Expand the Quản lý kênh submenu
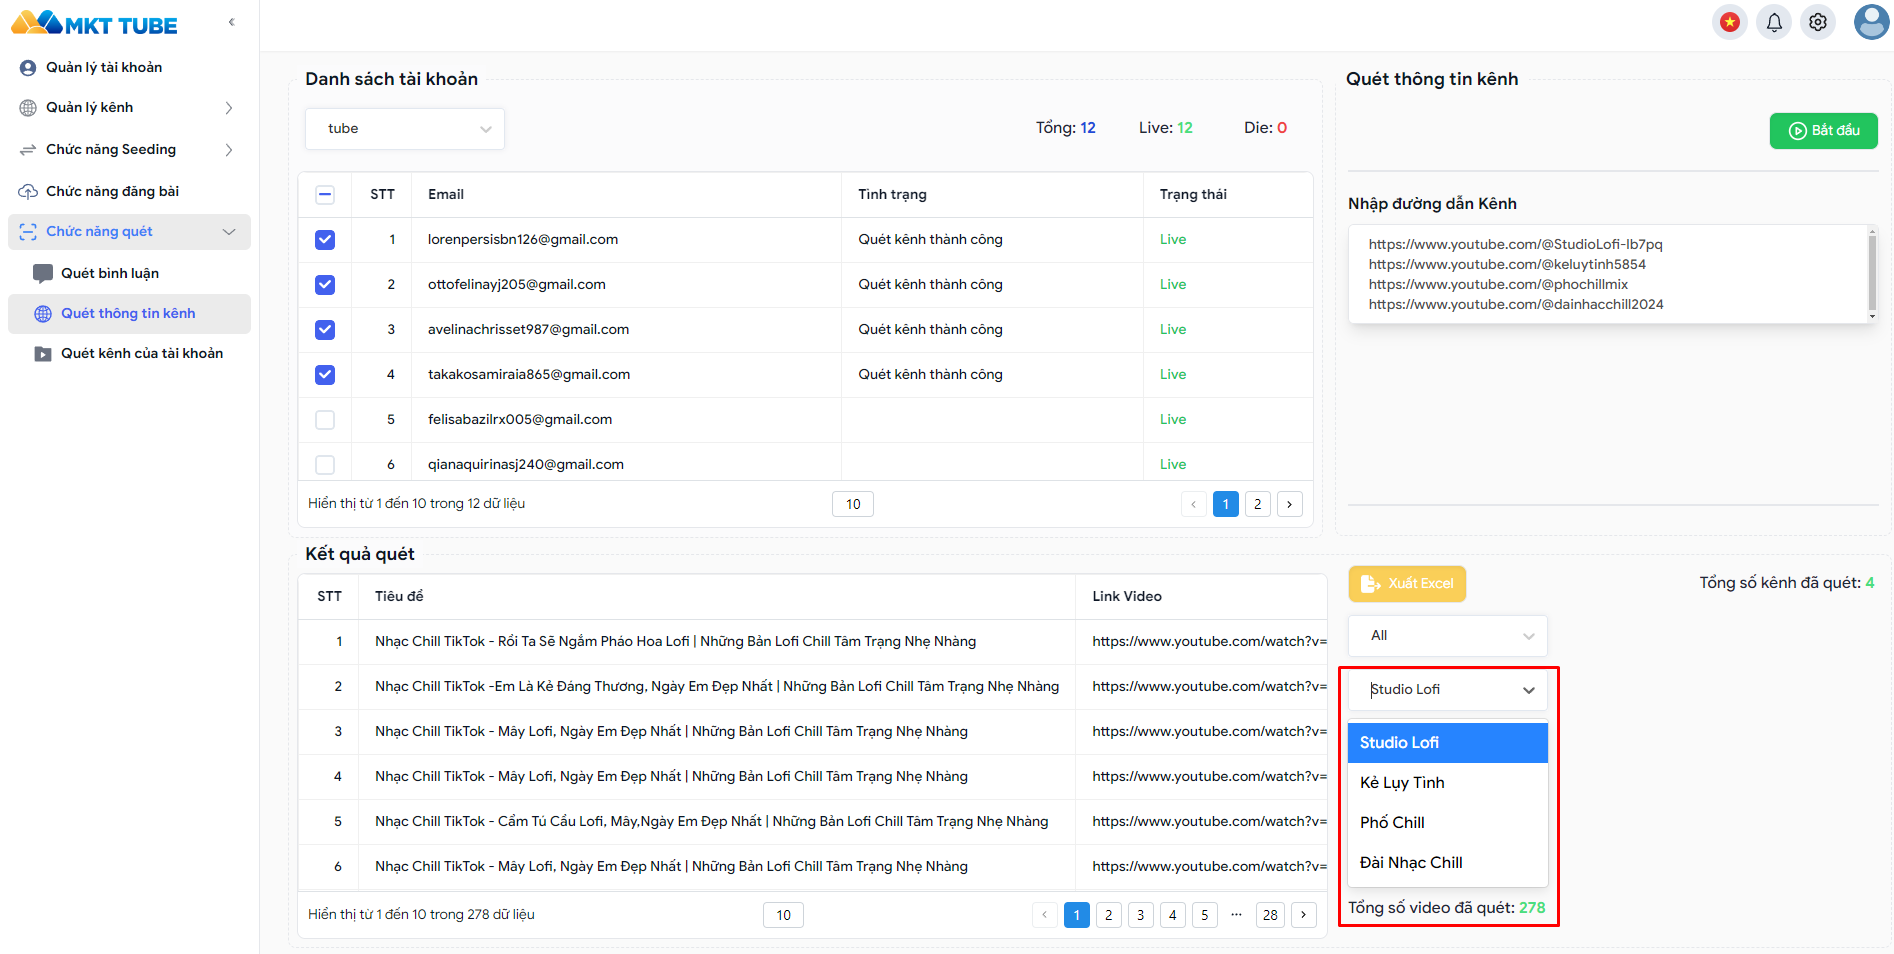The image size is (1894, 954). 229,108
